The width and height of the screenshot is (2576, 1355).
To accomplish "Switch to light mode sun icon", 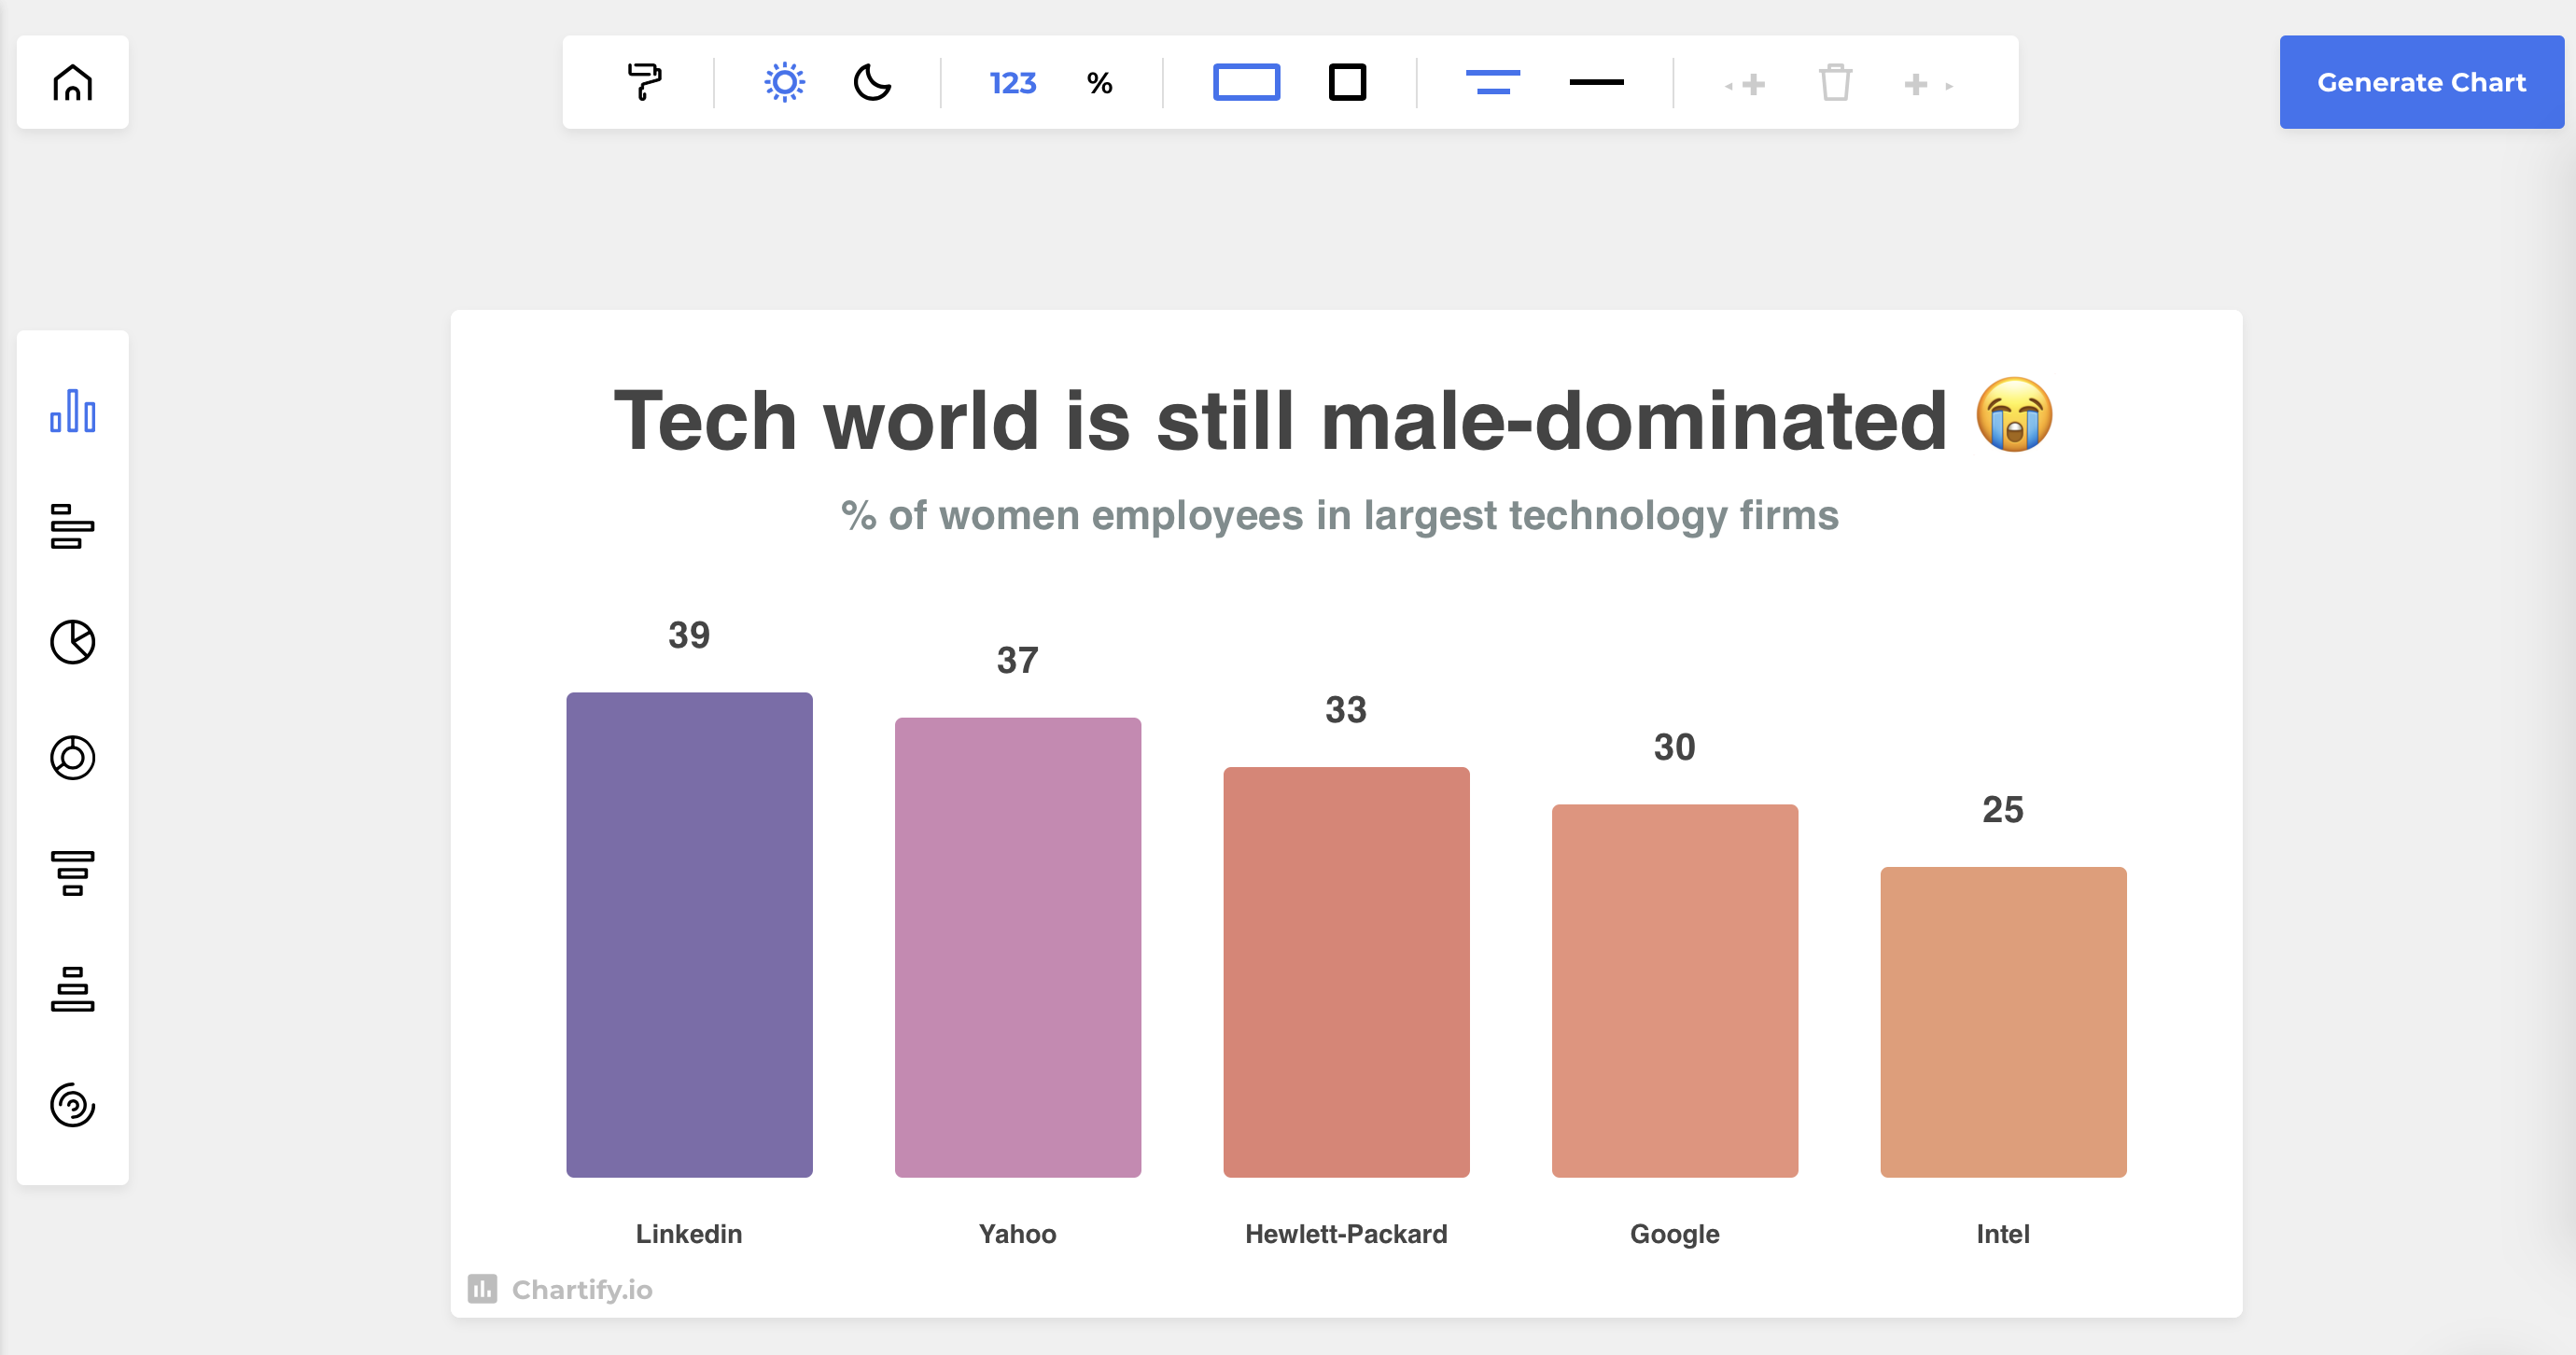I will pos(784,82).
